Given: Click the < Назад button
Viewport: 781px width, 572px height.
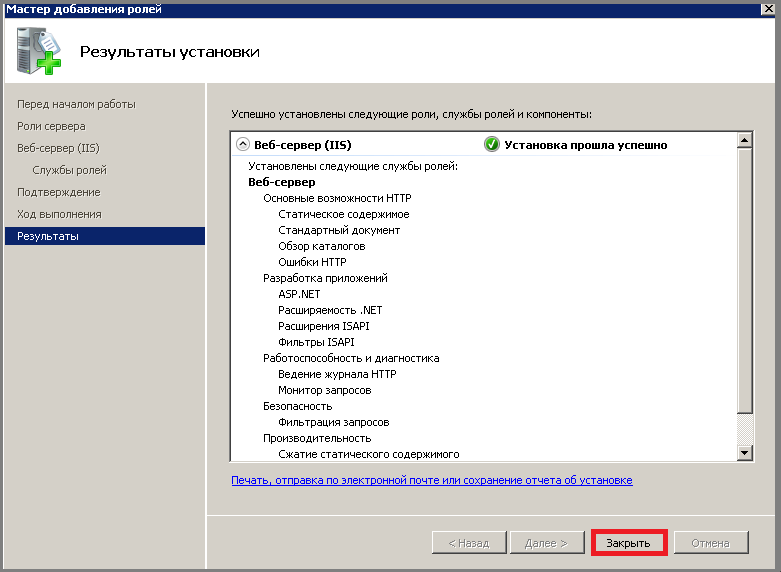Looking at the screenshot, I should point(469,543).
